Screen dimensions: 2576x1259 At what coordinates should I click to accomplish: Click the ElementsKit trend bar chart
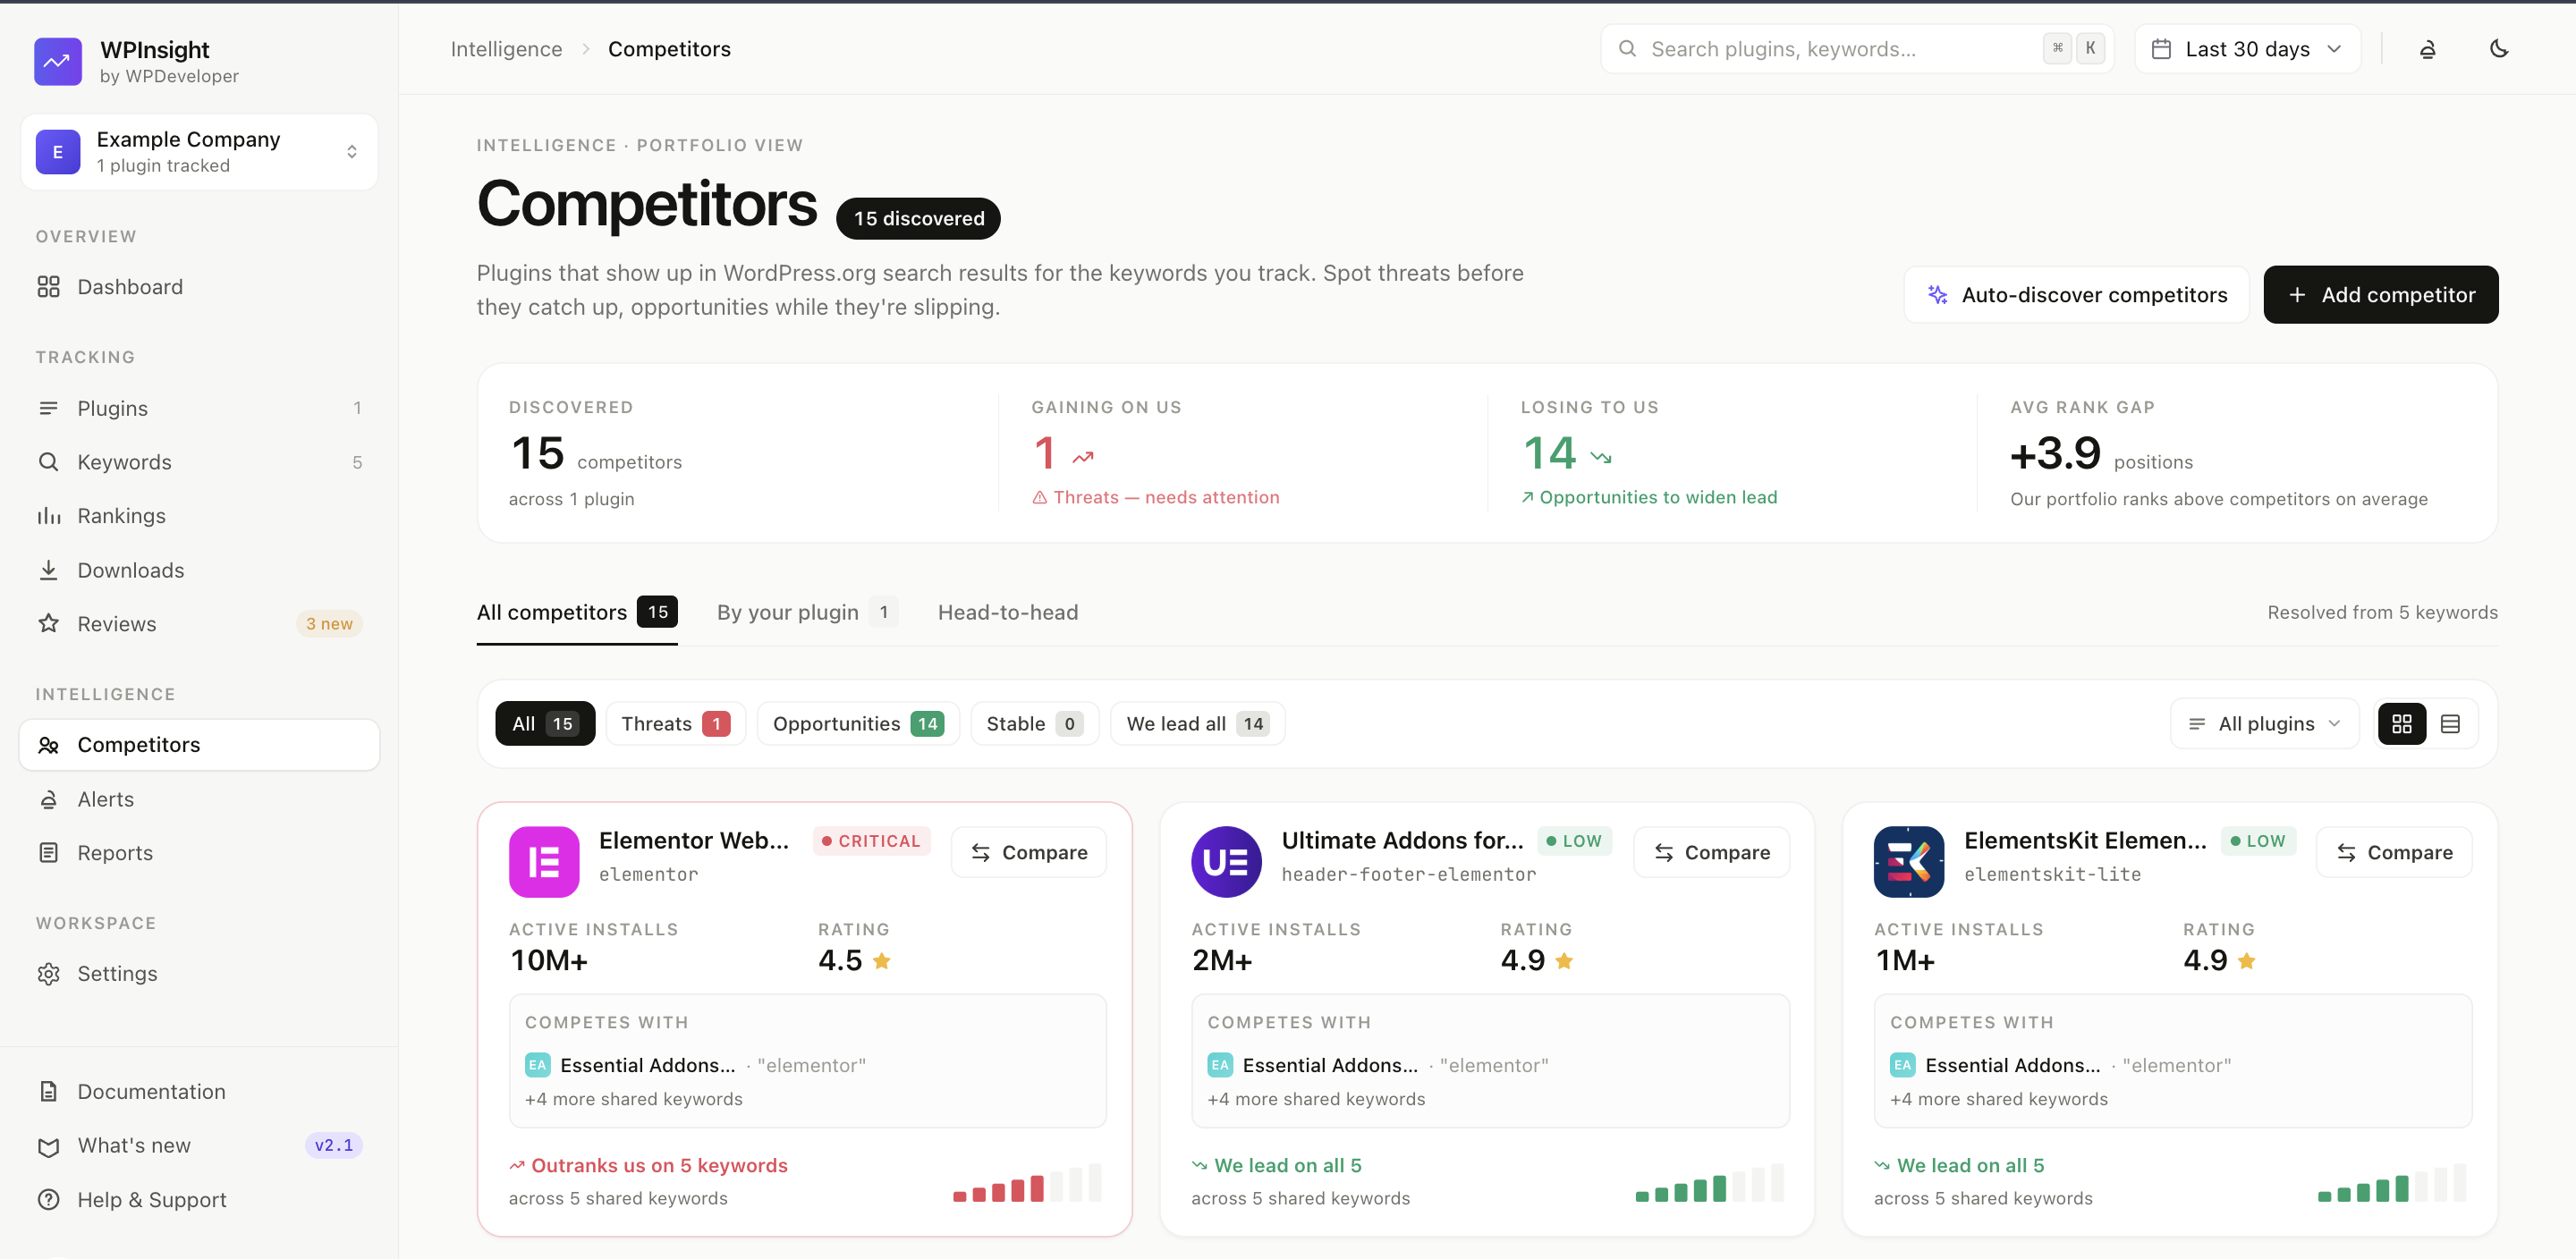point(2392,1182)
